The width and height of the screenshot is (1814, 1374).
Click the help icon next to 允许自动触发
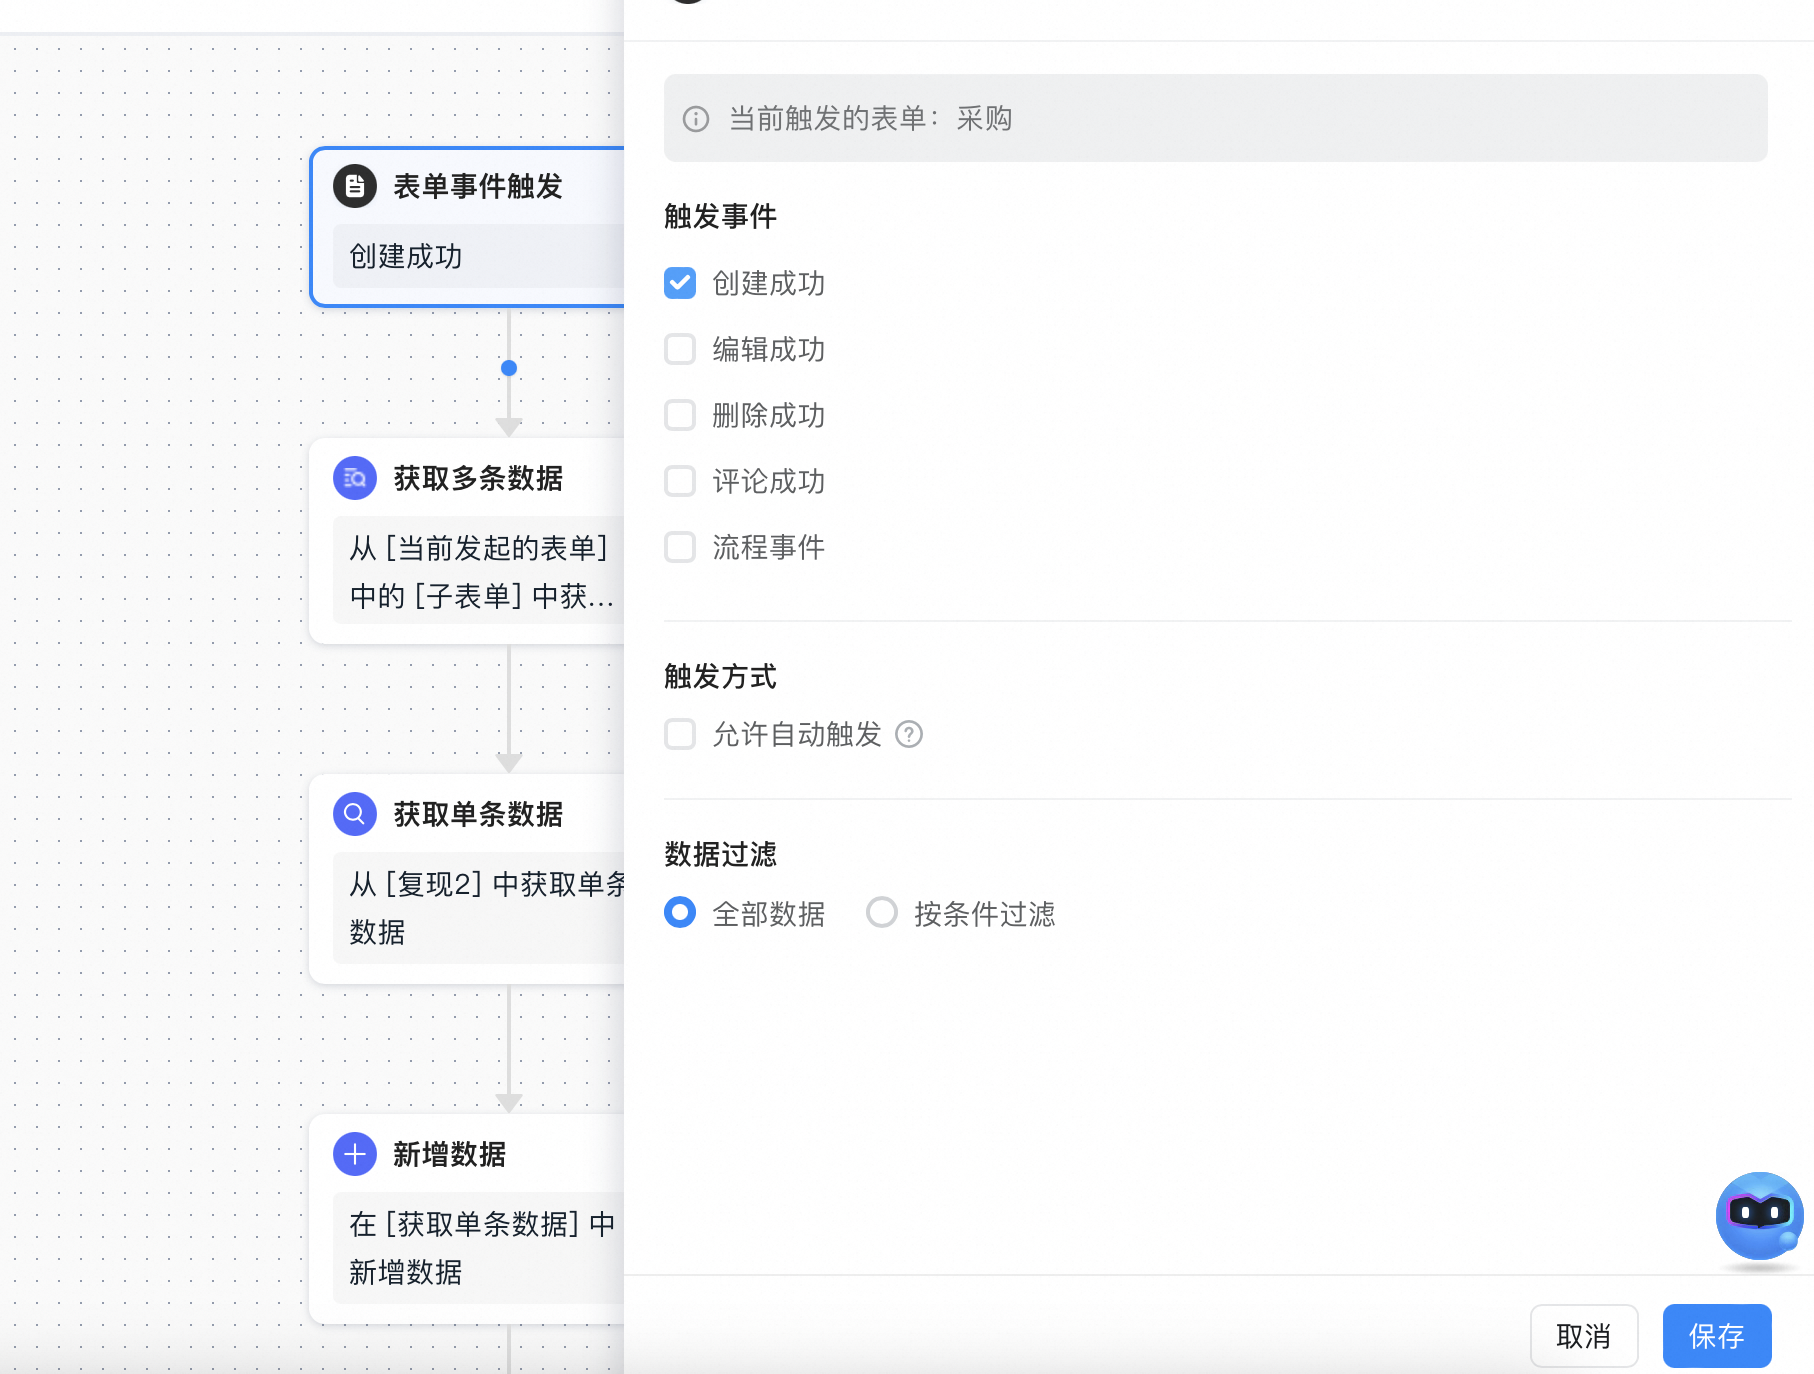point(909,734)
